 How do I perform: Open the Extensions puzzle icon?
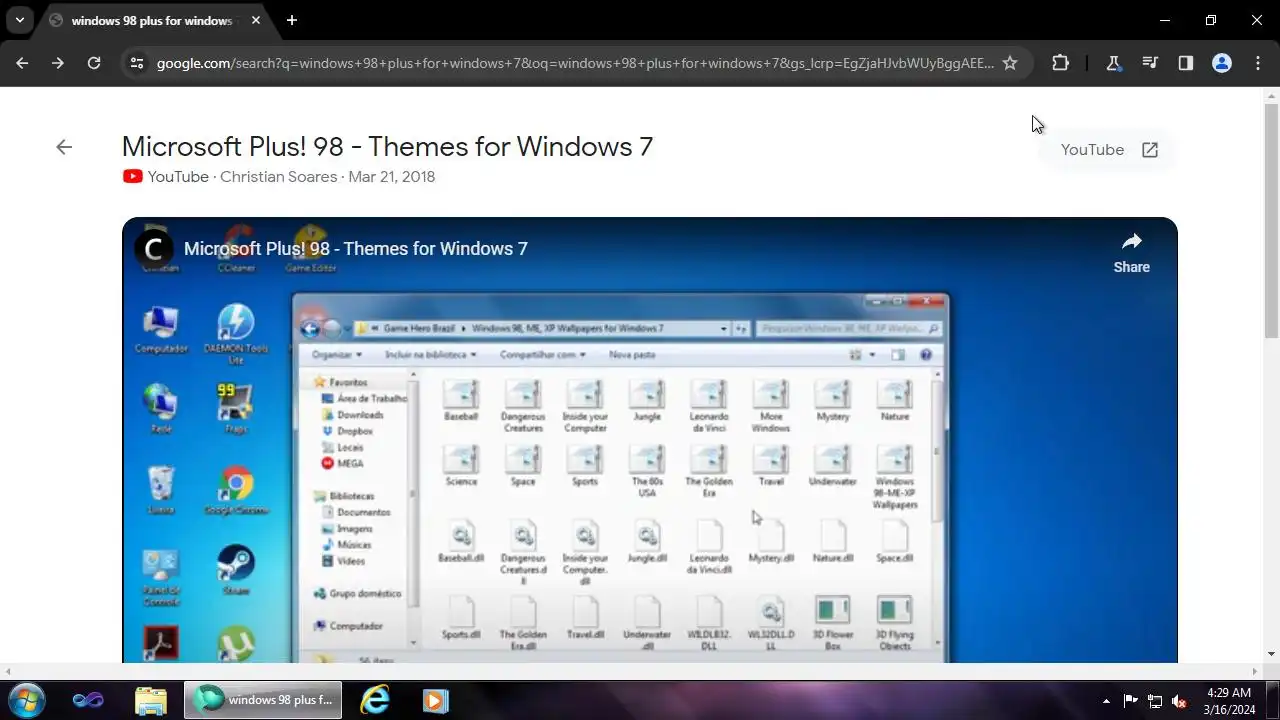pos(1060,63)
